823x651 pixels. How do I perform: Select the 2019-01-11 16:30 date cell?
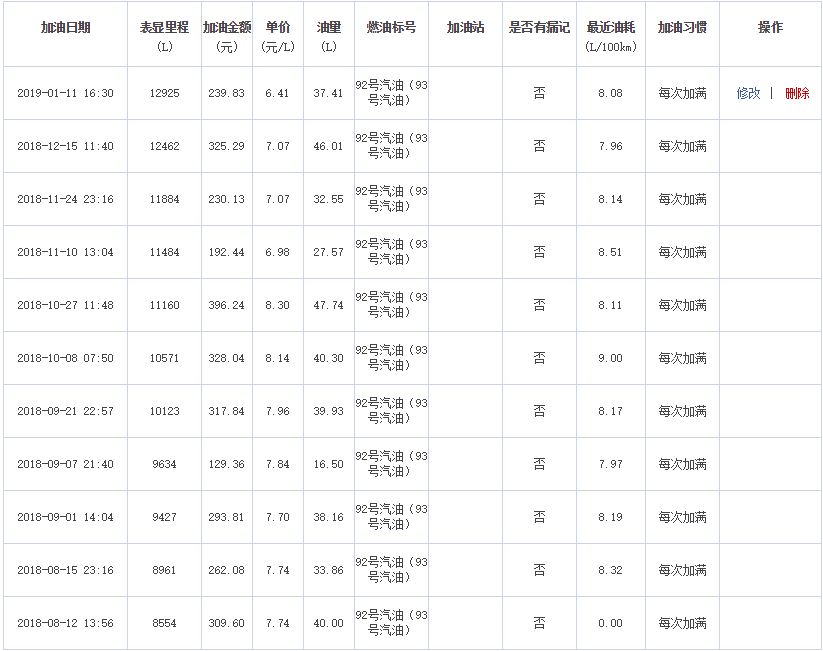[66, 93]
